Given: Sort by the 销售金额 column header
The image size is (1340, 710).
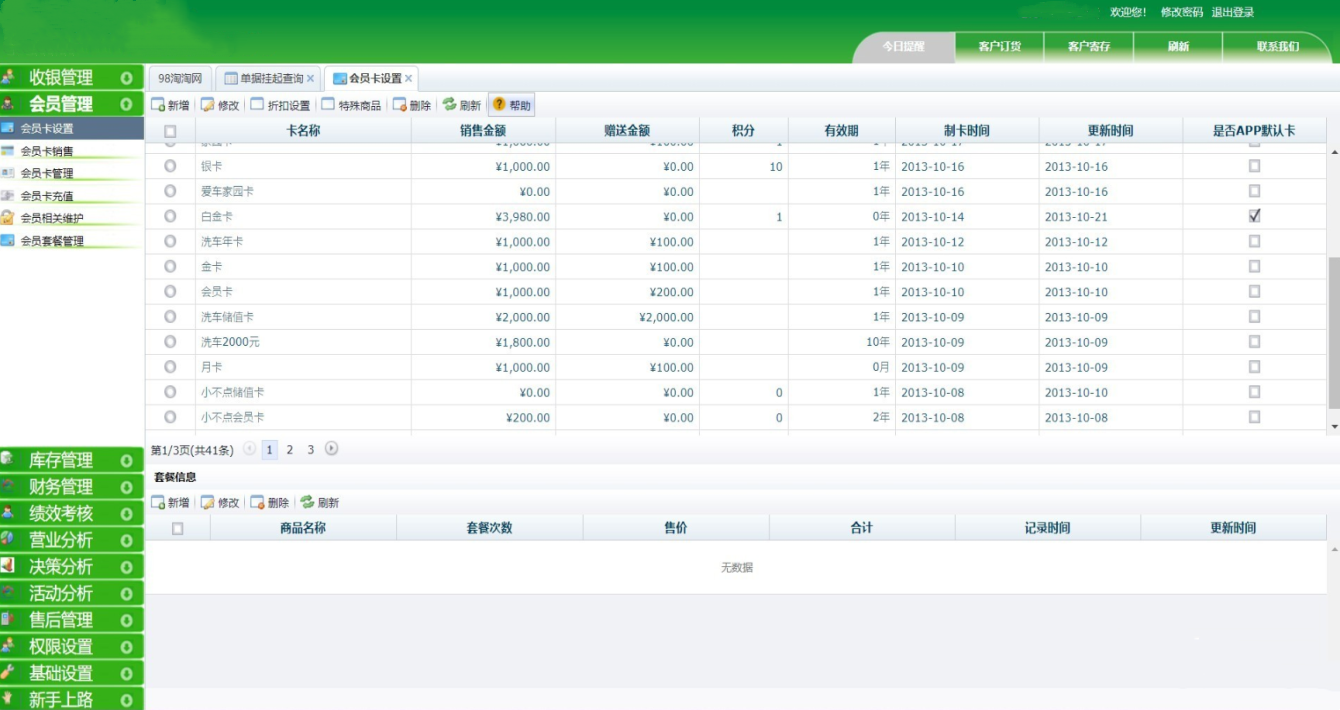Looking at the screenshot, I should click(x=483, y=131).
